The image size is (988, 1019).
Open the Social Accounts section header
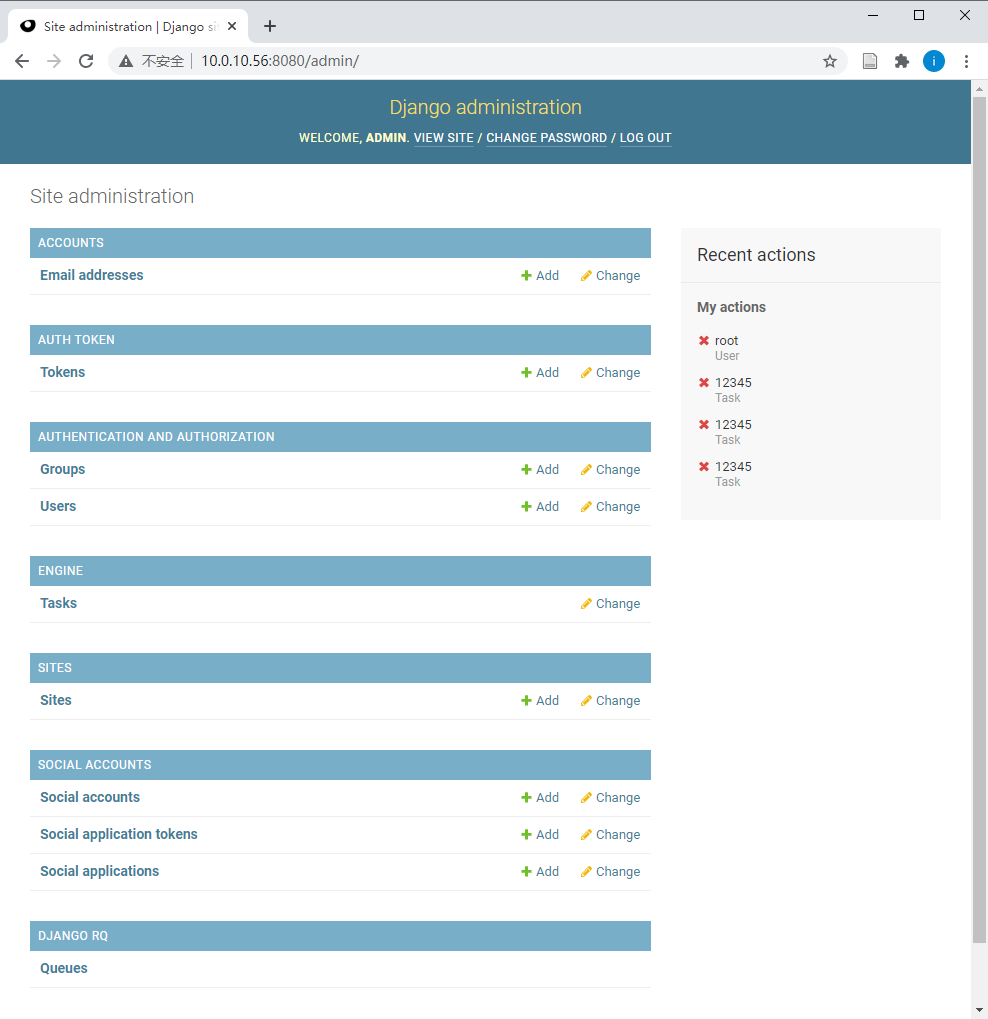(94, 765)
